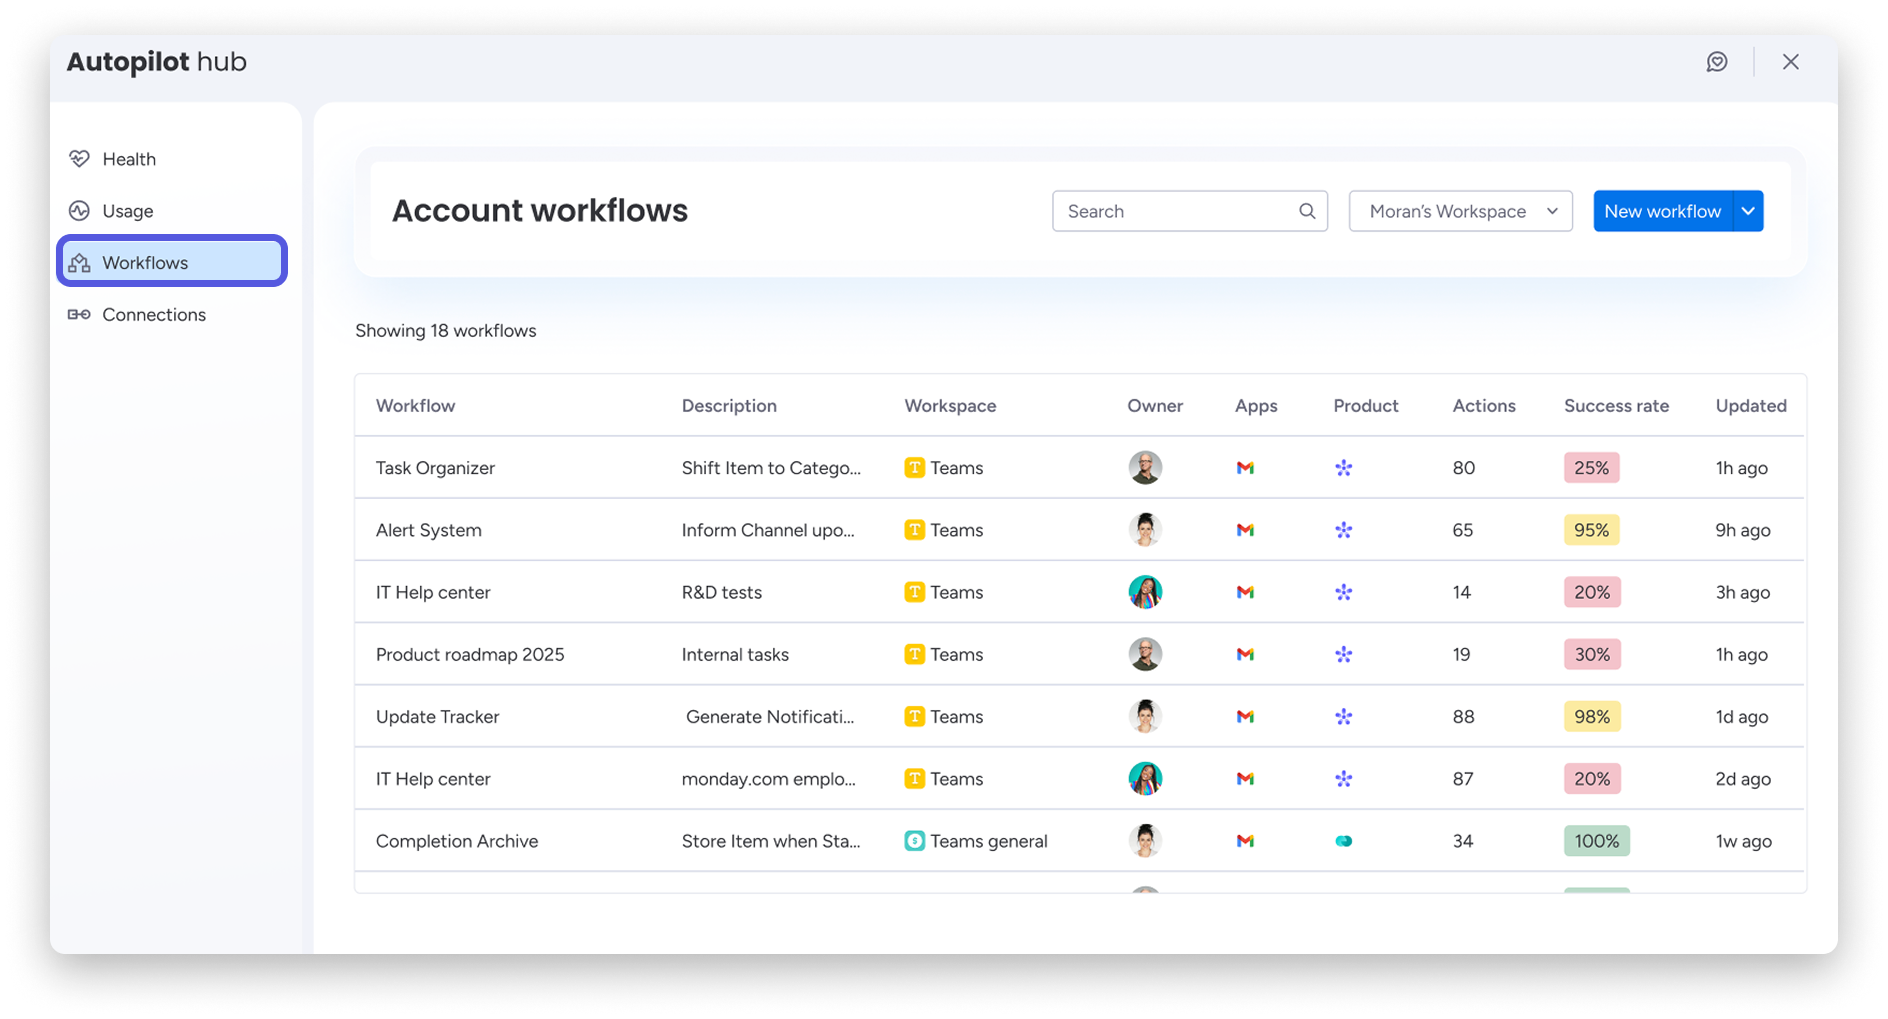Expand the New workflow arrow menu
This screenshot has height=1019, width=1888.
[x=1748, y=211]
